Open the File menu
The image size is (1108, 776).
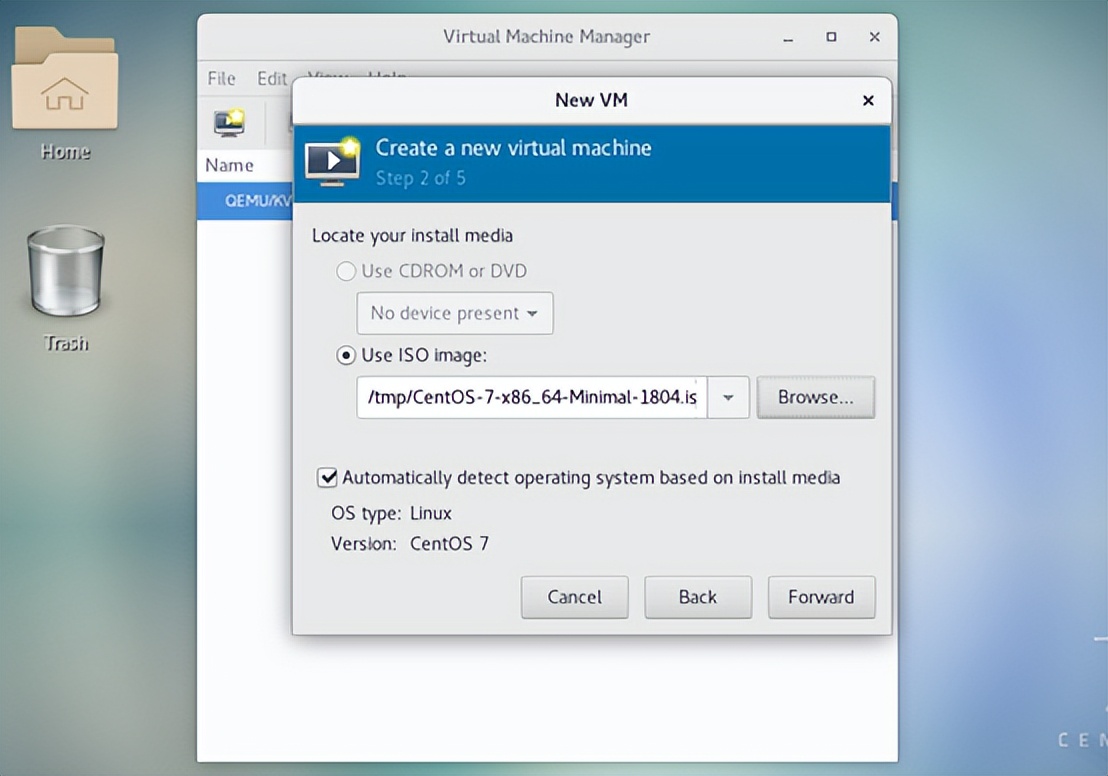[221, 78]
